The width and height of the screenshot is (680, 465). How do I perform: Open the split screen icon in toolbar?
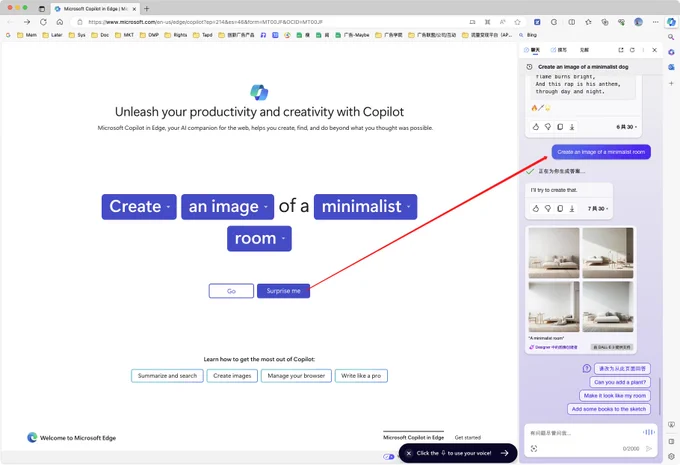[572, 22]
